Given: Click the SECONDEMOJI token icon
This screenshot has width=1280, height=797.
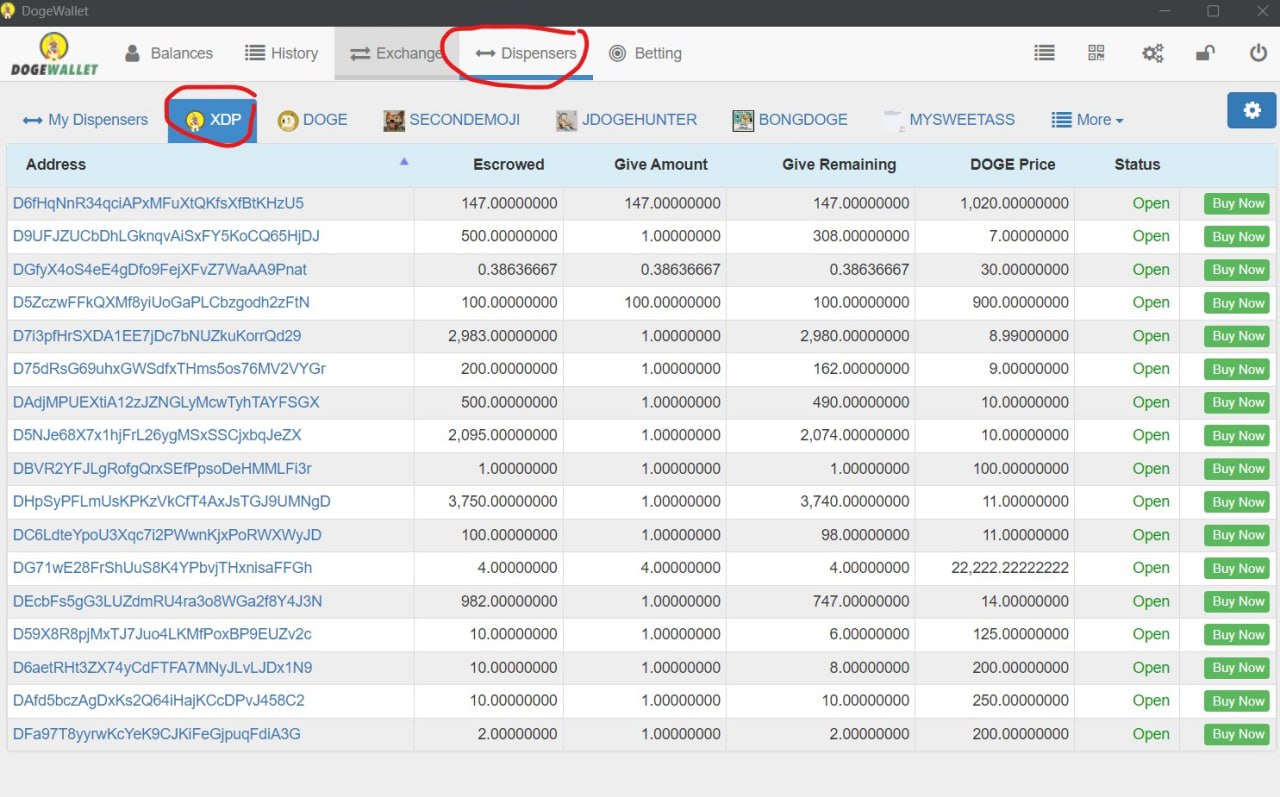Looking at the screenshot, I should tap(394, 120).
